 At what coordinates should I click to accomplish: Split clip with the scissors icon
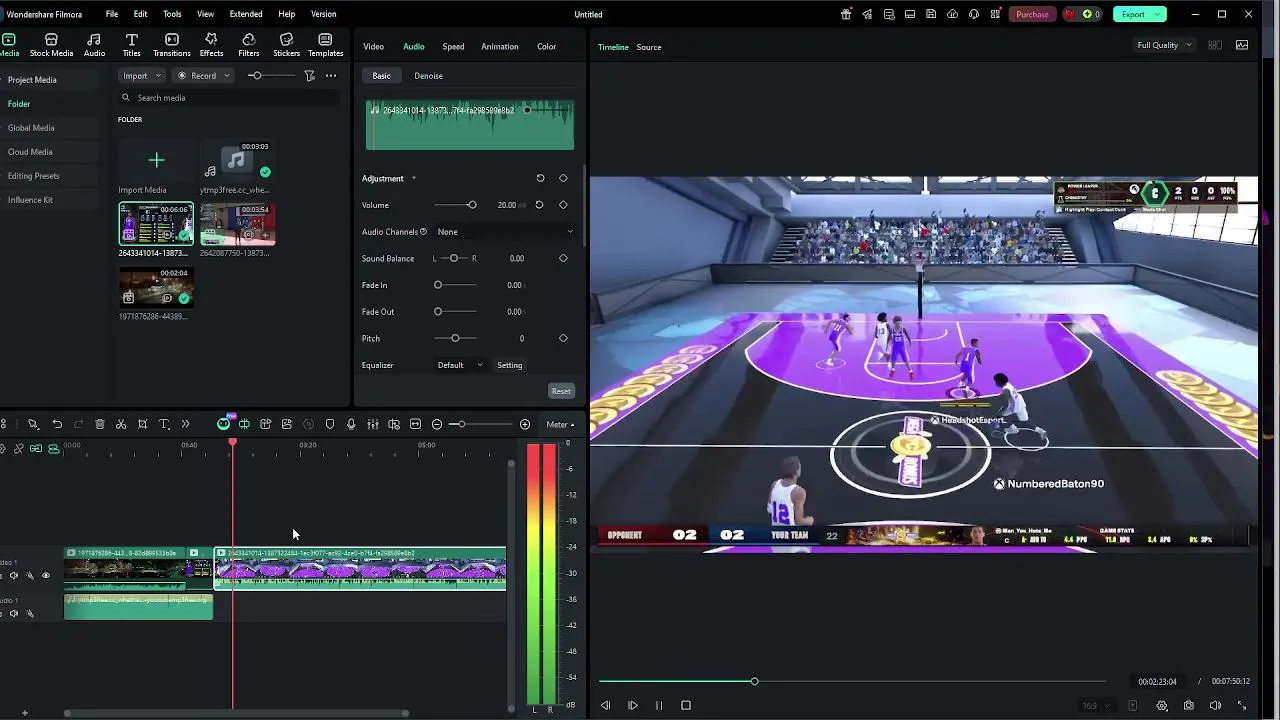click(121, 424)
